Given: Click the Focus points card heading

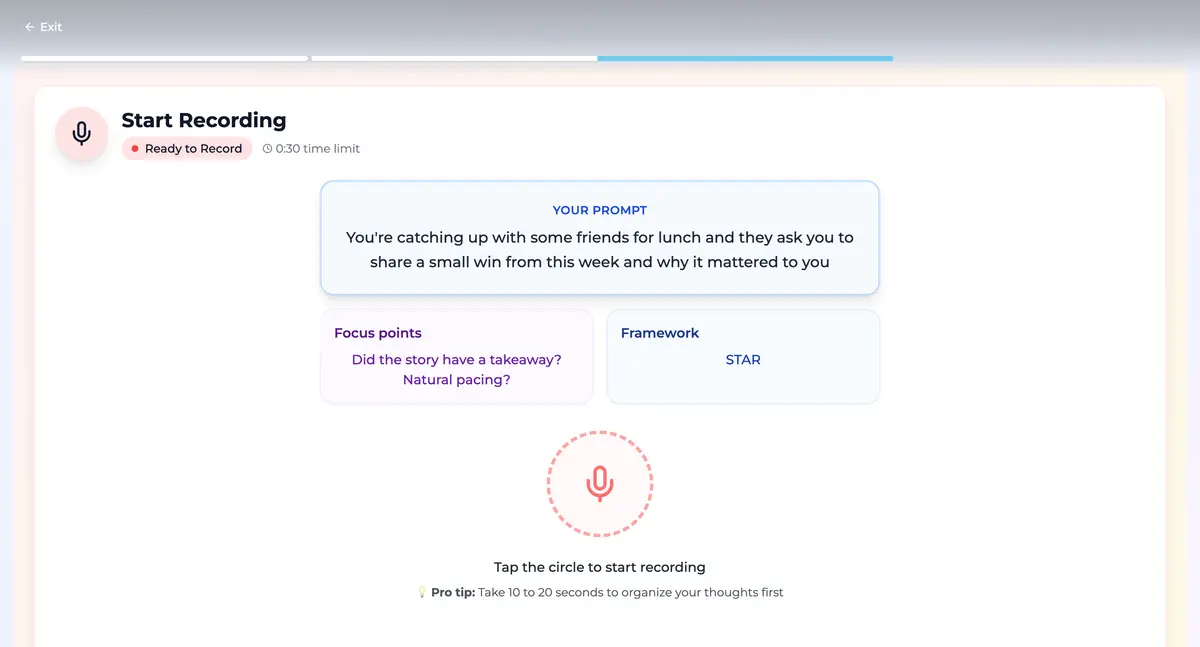Looking at the screenshot, I should click(x=378, y=333).
